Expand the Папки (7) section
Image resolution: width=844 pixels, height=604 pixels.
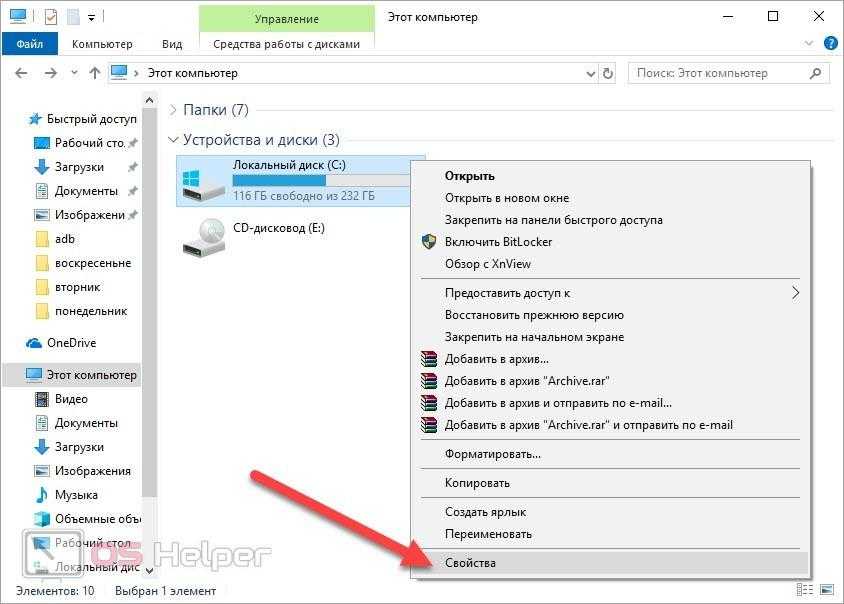coord(174,110)
